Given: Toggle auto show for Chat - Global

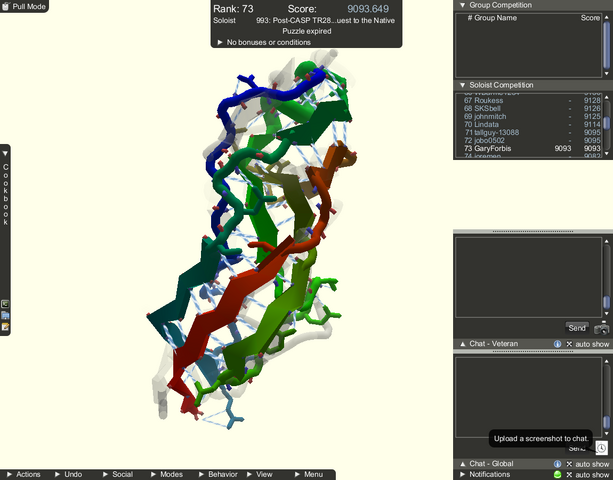Looking at the screenshot, I should [588, 464].
